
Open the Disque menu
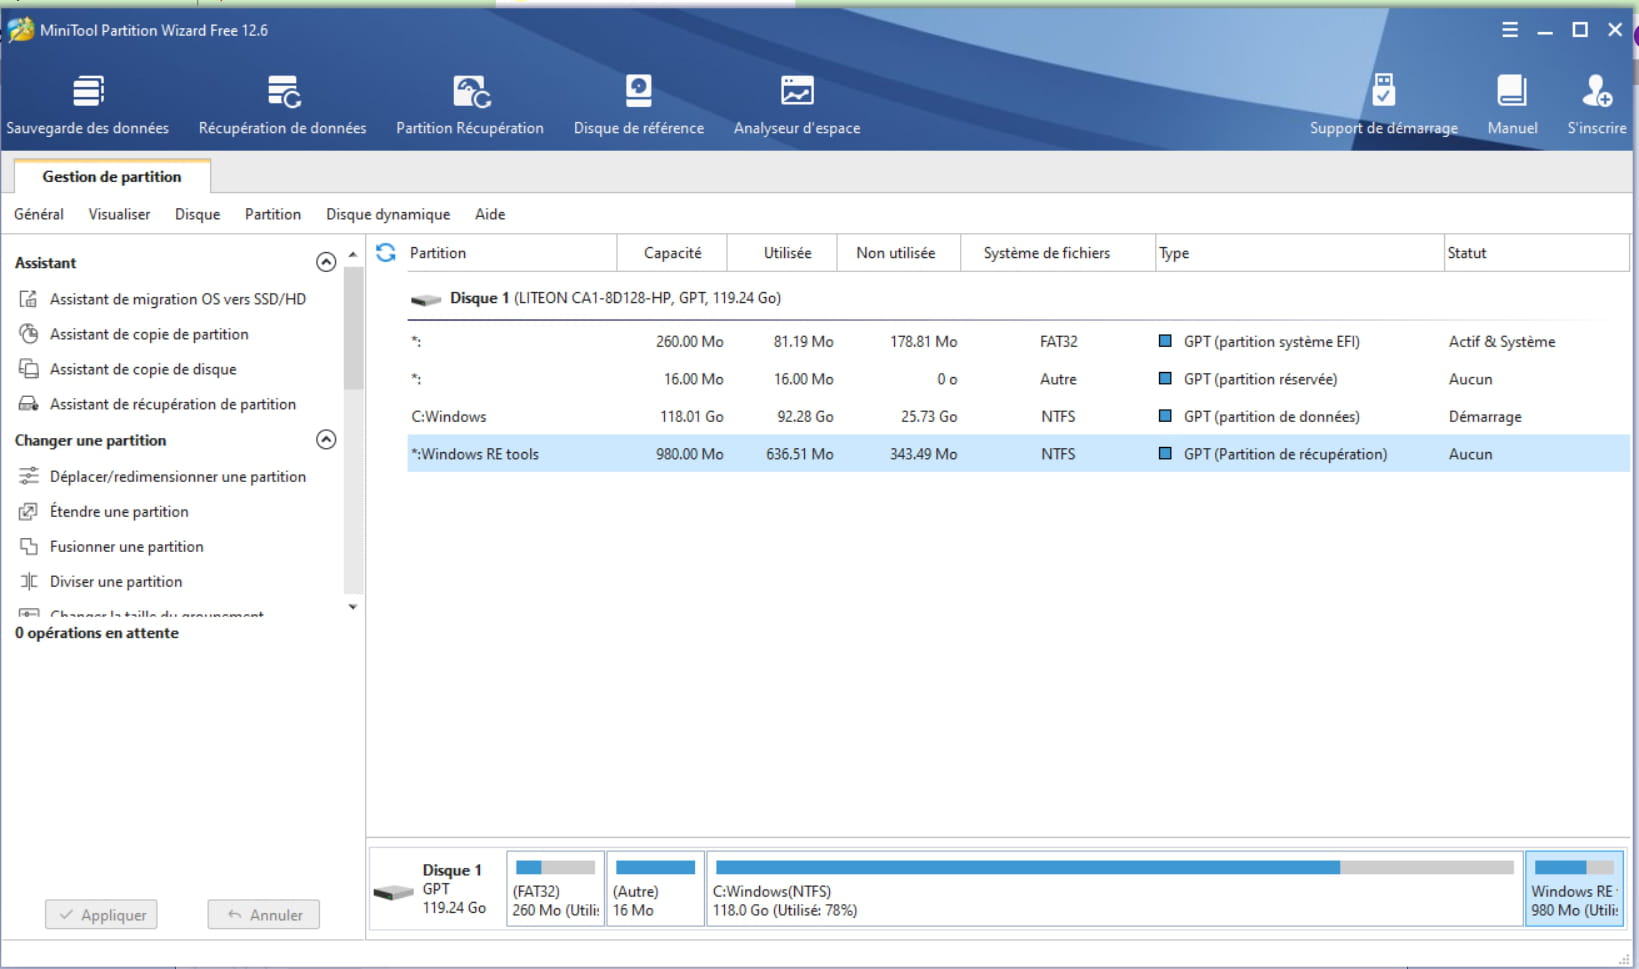coord(197,214)
